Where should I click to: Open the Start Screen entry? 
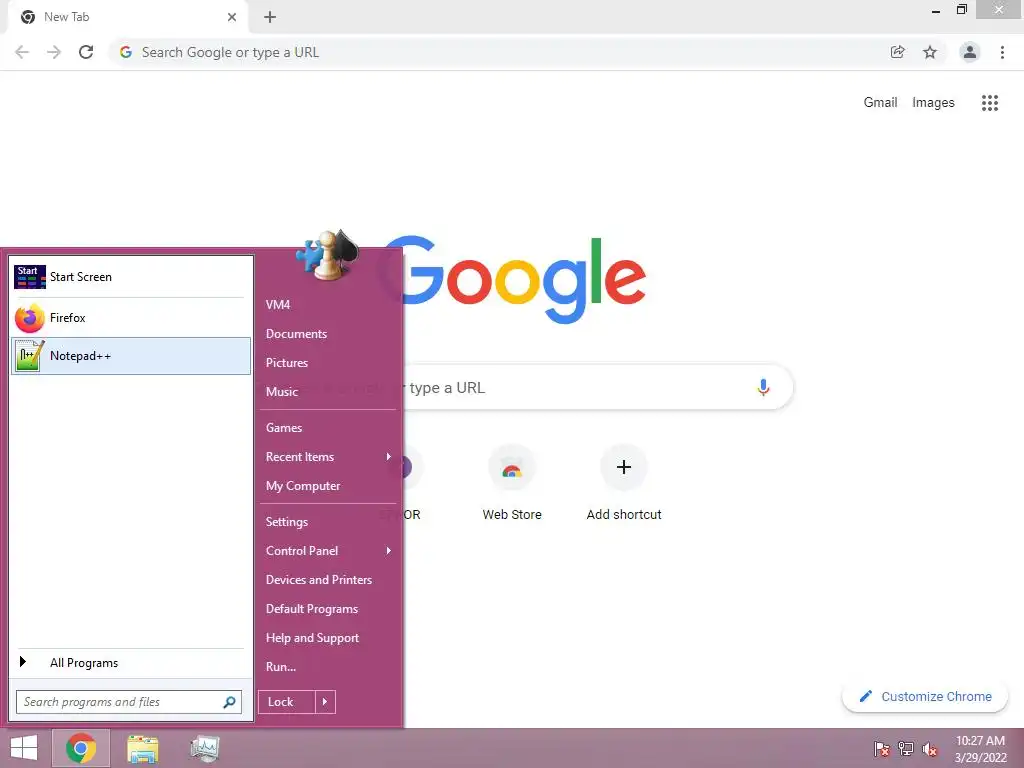(131, 277)
